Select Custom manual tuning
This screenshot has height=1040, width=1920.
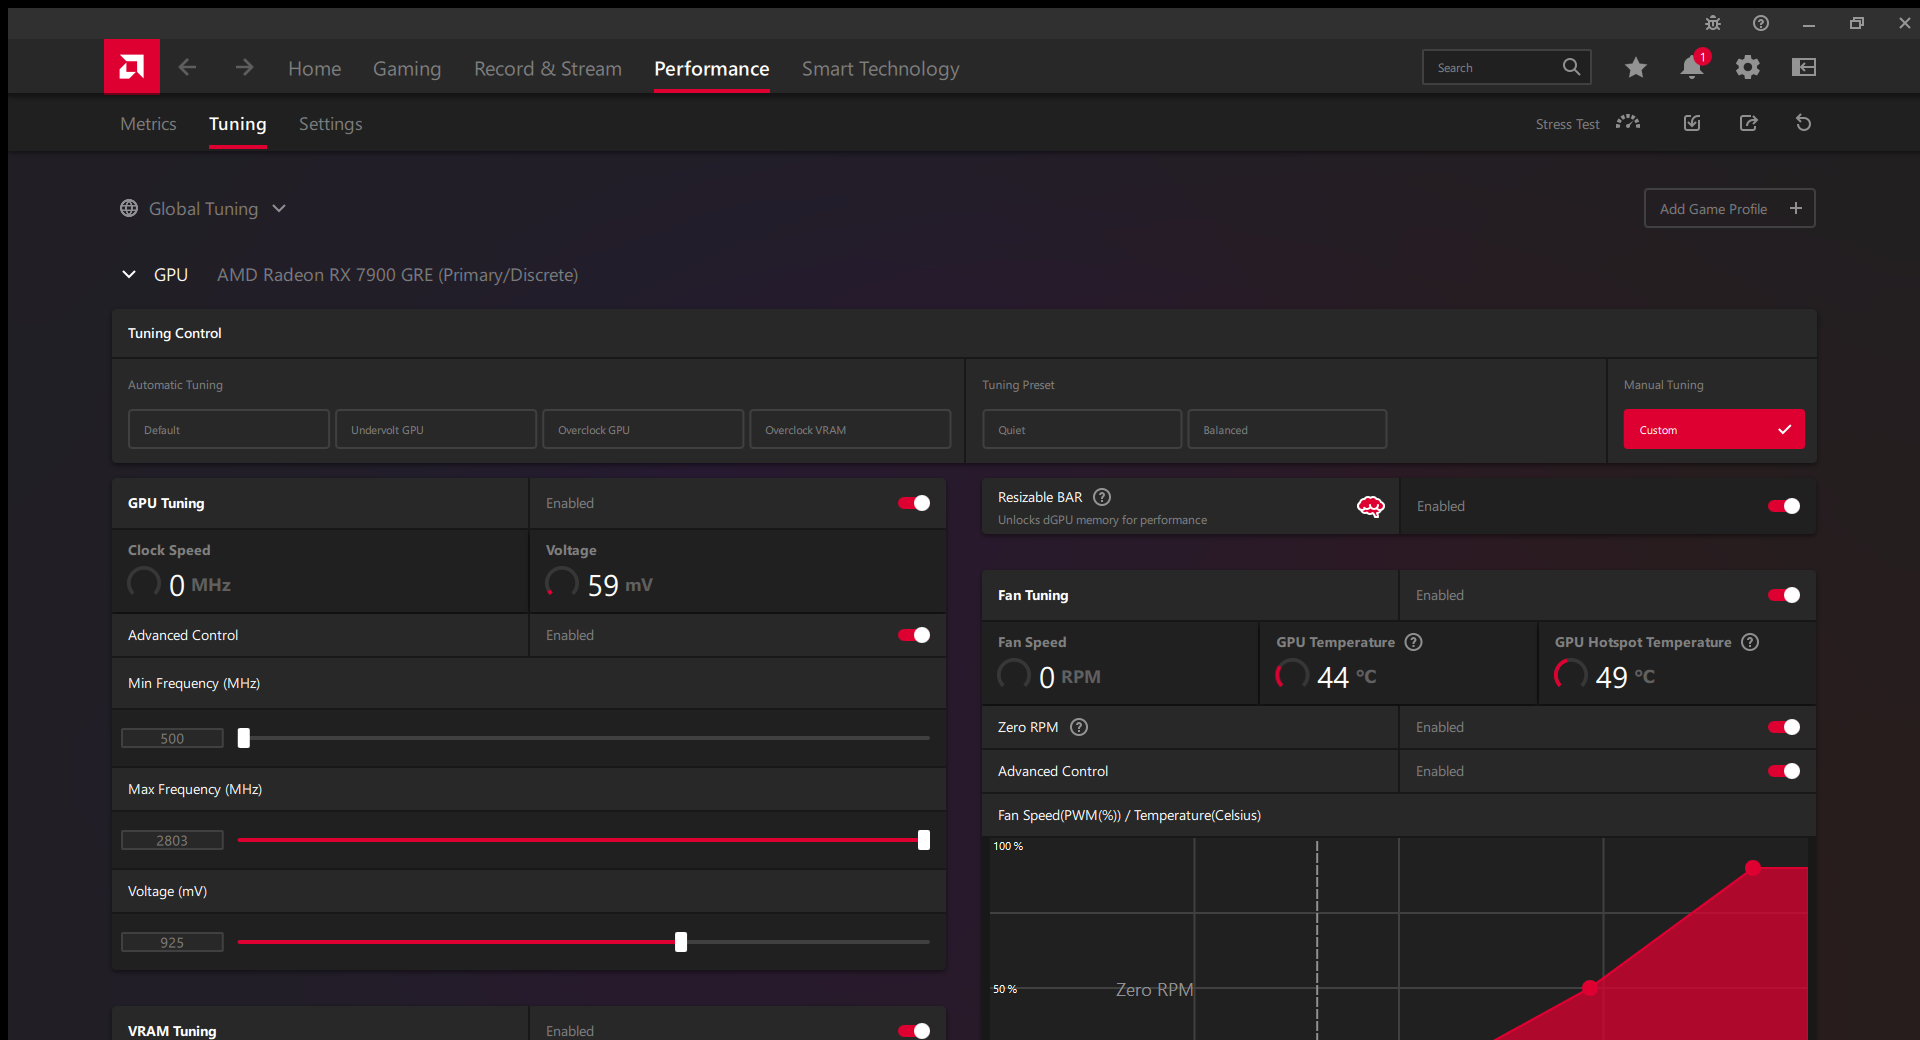(x=1714, y=429)
